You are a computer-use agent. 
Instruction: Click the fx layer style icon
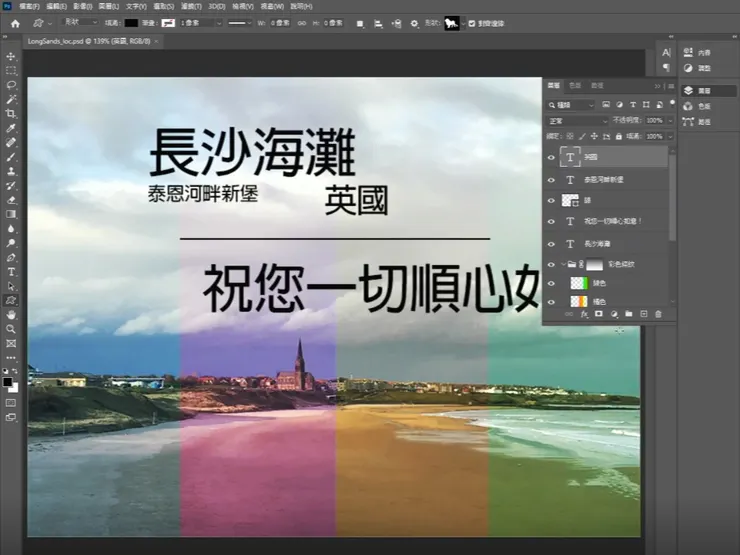tap(584, 314)
